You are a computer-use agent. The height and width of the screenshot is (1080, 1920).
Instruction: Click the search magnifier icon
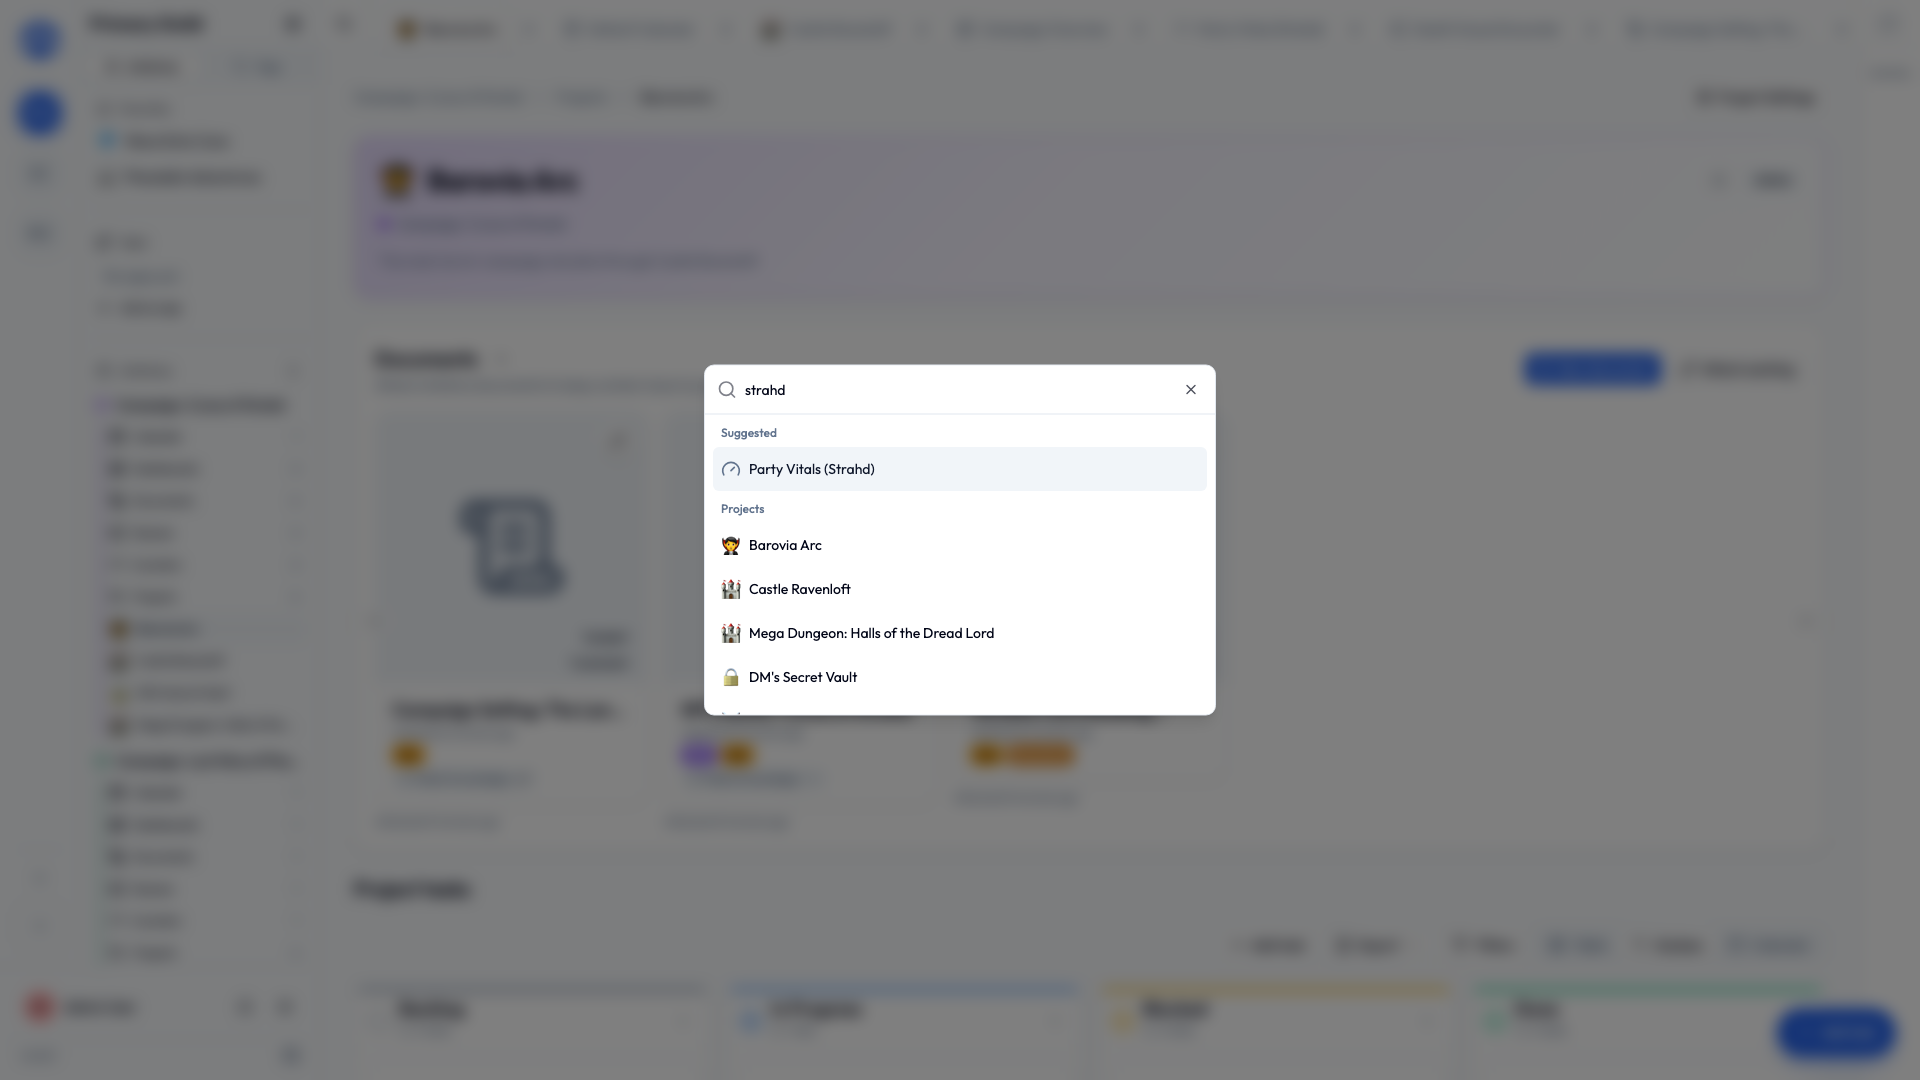(727, 390)
